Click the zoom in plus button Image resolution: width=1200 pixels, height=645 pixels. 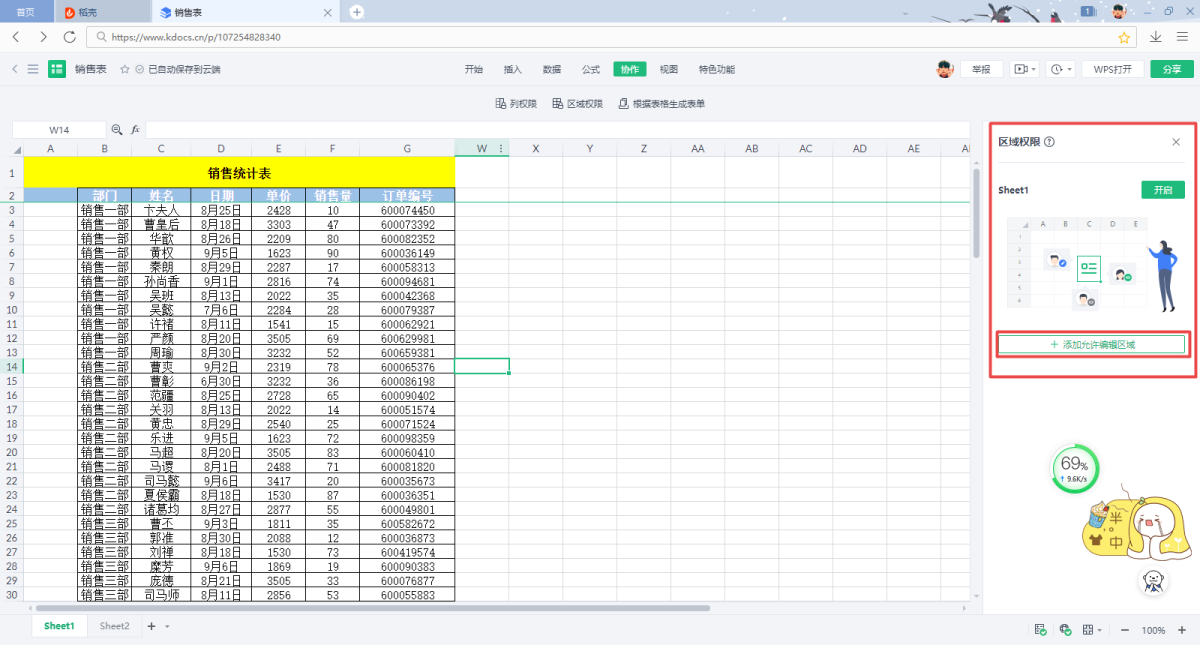[x=1181, y=630]
